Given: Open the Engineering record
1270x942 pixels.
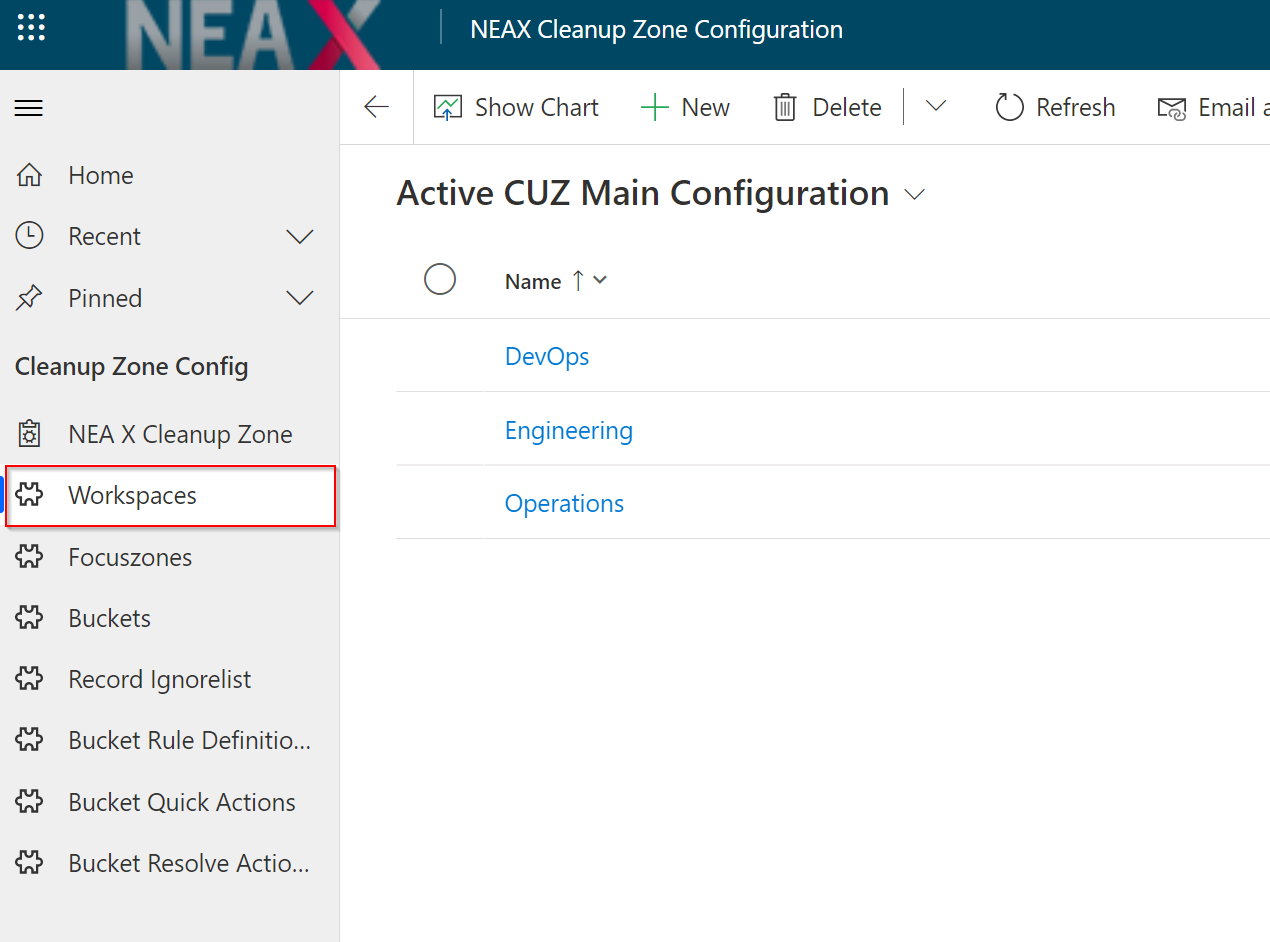Looking at the screenshot, I should point(568,429).
